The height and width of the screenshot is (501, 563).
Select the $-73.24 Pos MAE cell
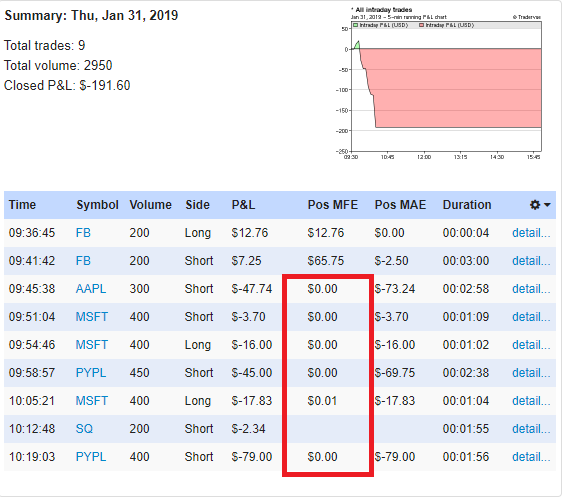tap(395, 289)
